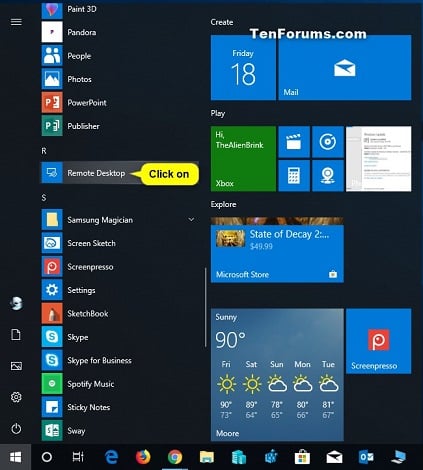Open Cortana circle on taskbar

pos(47,457)
